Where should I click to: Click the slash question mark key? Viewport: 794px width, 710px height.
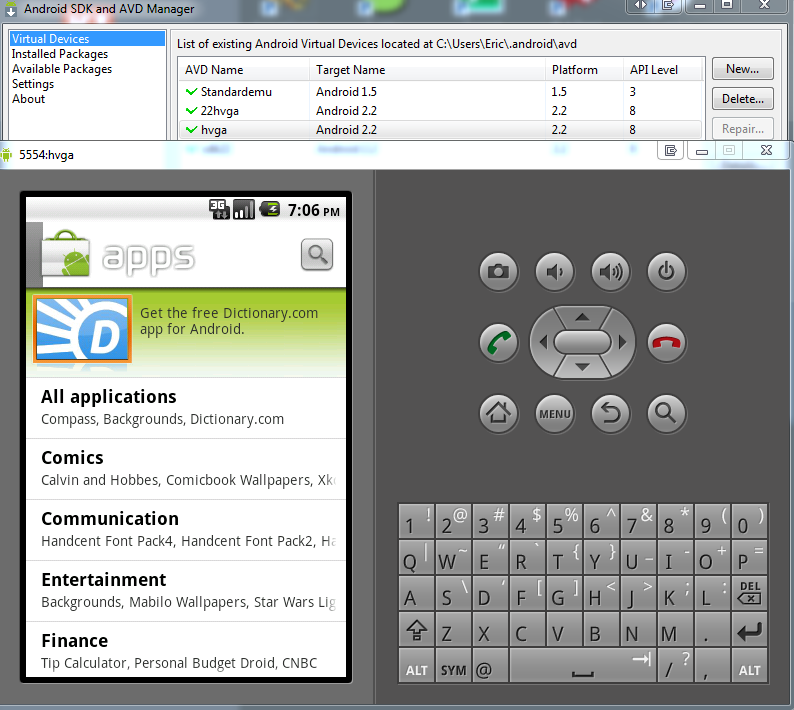(x=675, y=666)
